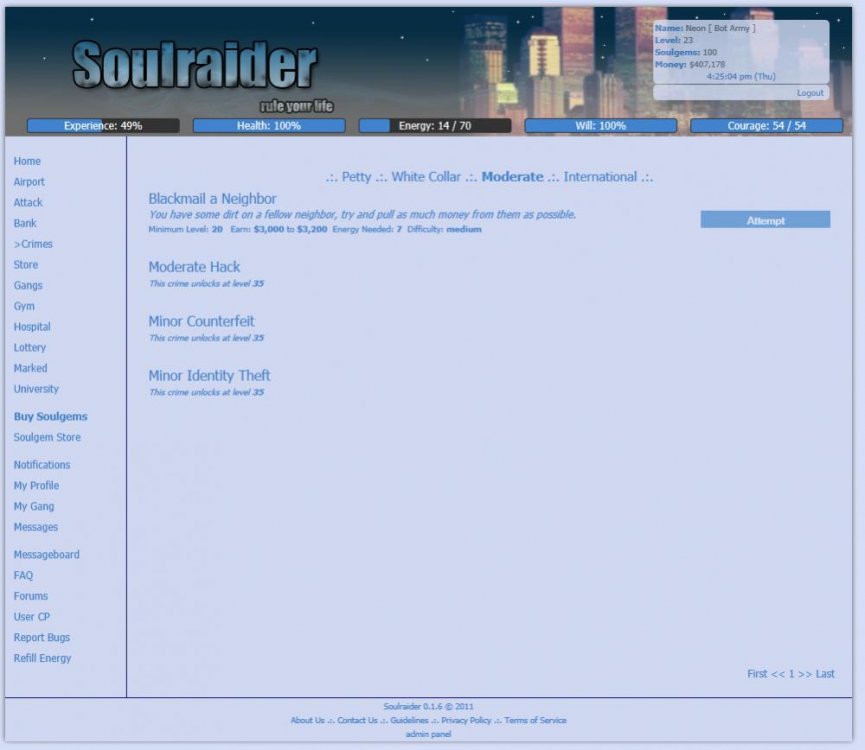Visit the Hospital link in sidebar
Viewport: 865px width, 750px height.
[32, 327]
